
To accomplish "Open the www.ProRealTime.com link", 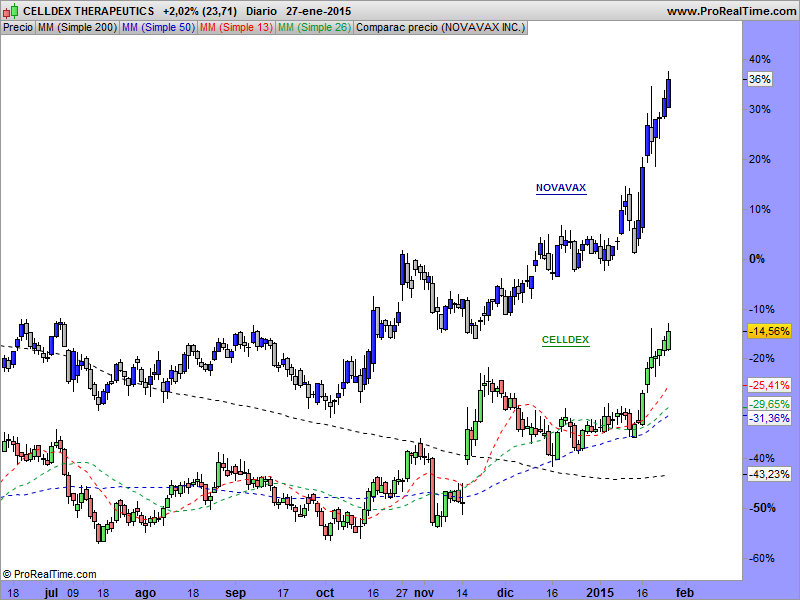I will [x=731, y=11].
